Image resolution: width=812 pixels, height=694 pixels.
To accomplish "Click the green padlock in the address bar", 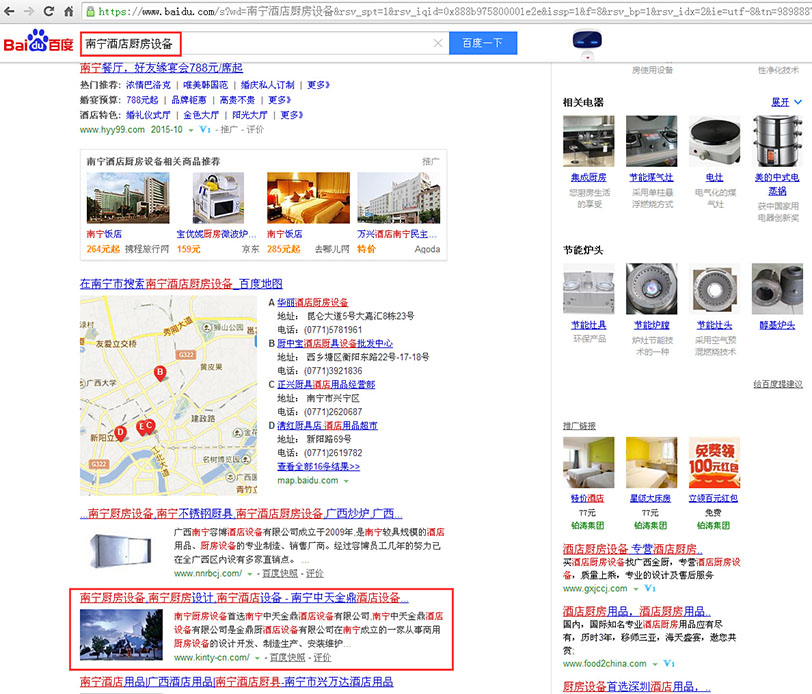I will [x=90, y=11].
